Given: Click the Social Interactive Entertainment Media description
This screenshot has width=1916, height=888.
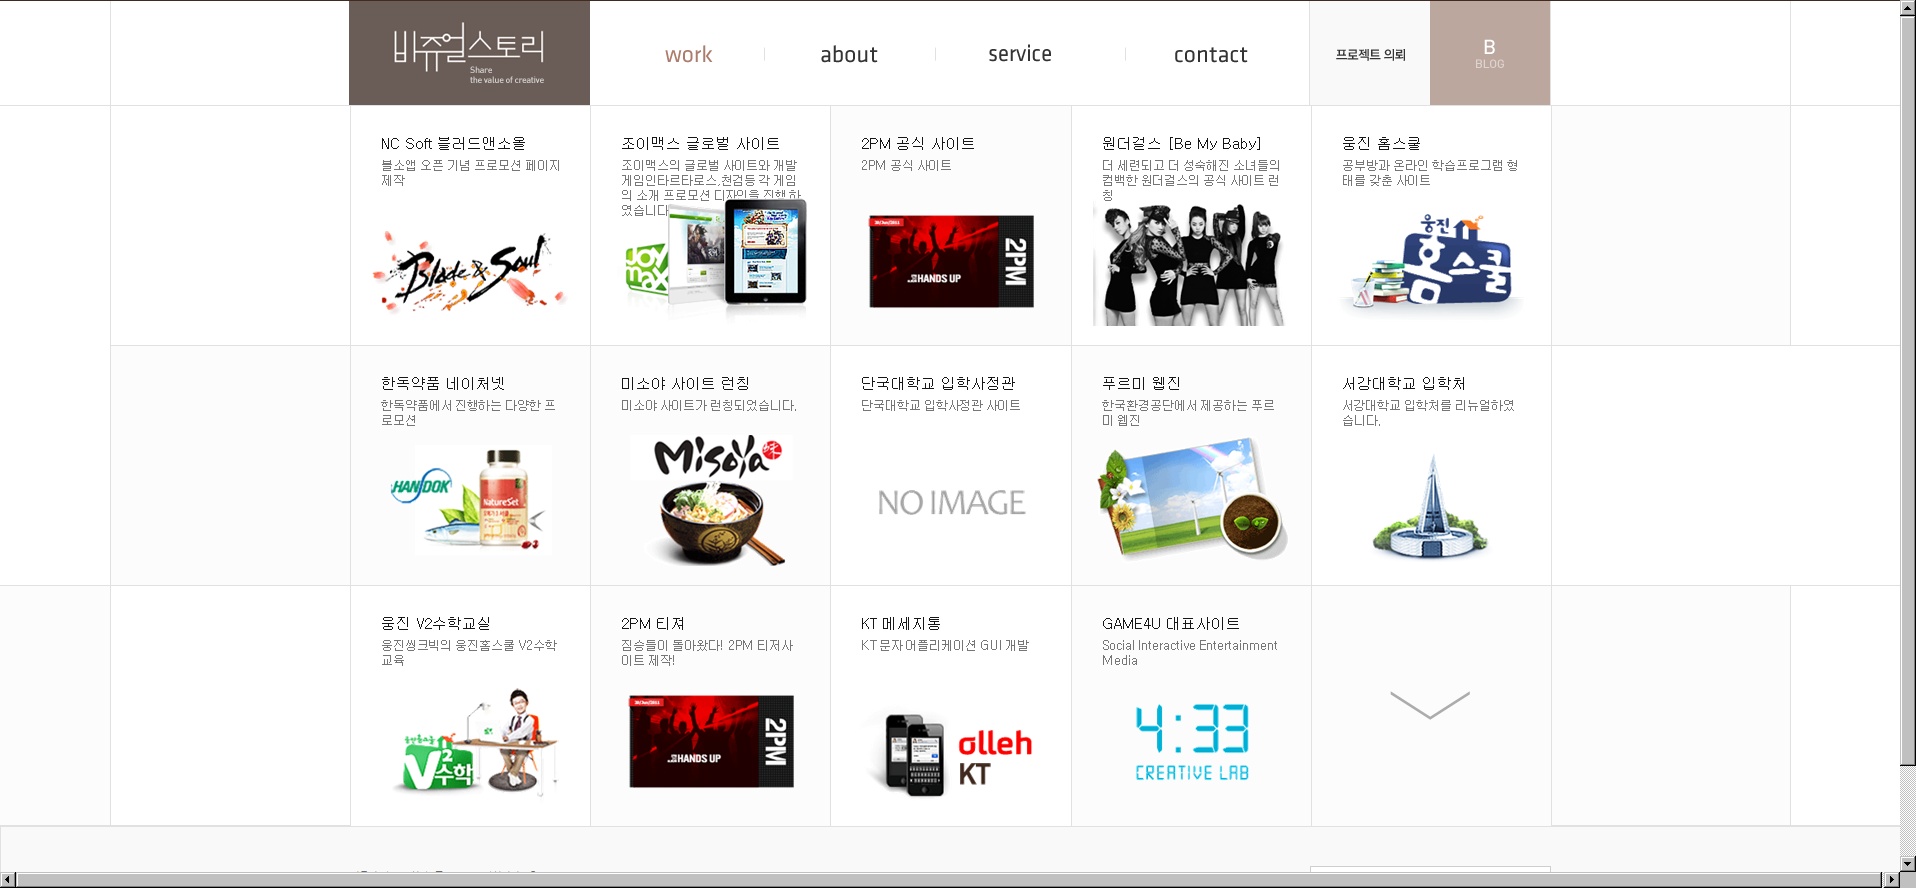Looking at the screenshot, I should [x=1189, y=653].
